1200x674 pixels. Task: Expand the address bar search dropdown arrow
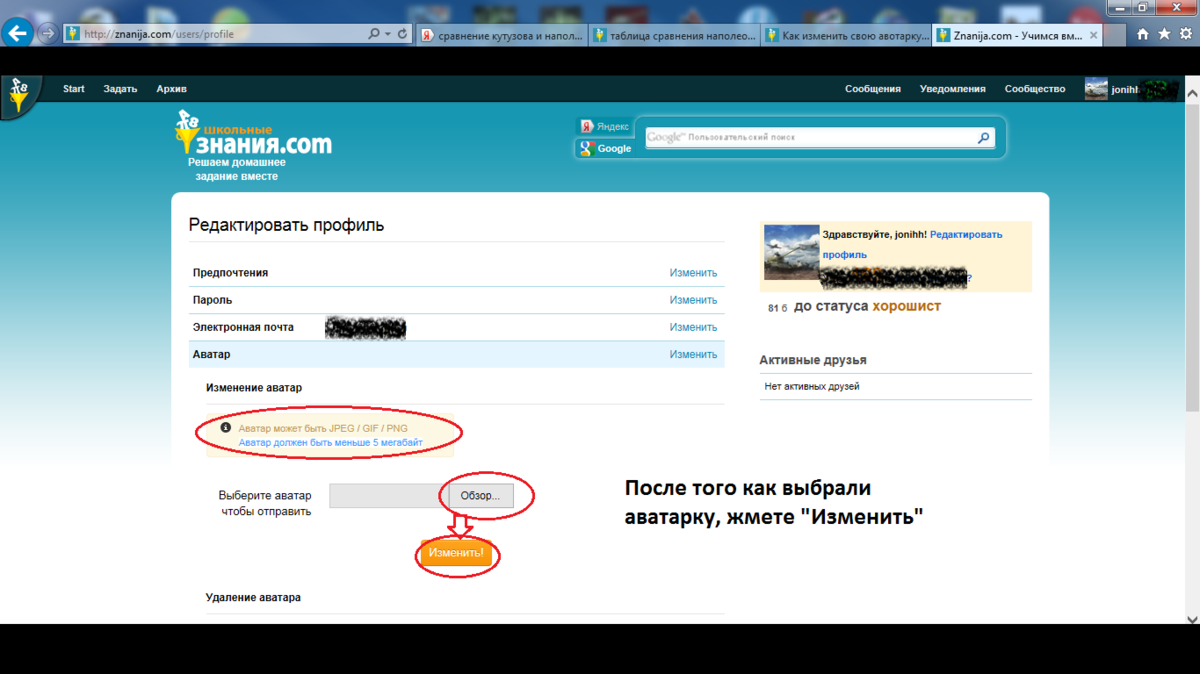[388, 33]
